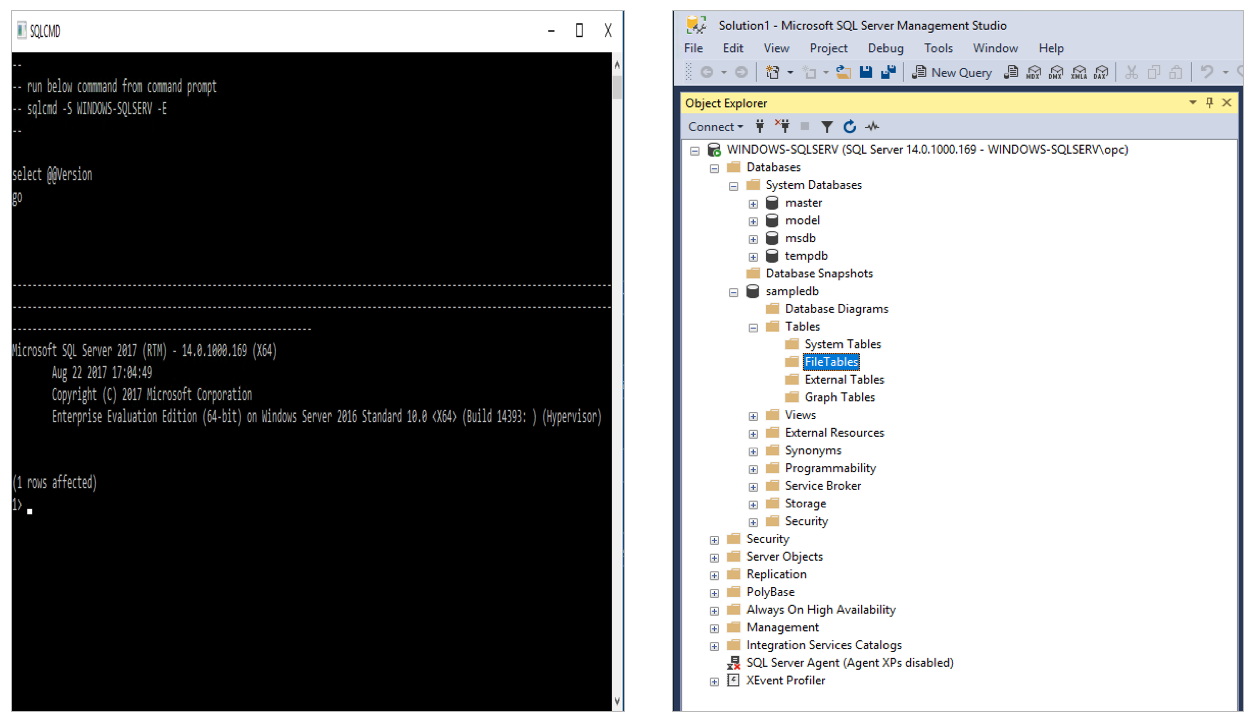Click the Undo arrow icon
The image size is (1259, 722).
1207,72
